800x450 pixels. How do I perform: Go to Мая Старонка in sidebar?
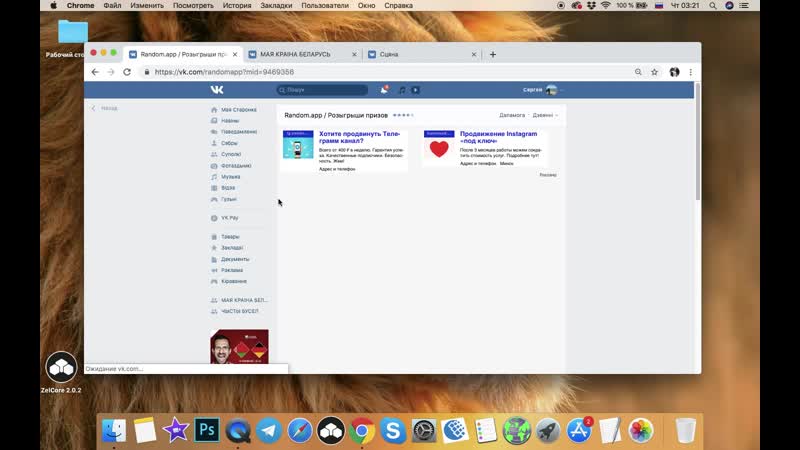238,109
